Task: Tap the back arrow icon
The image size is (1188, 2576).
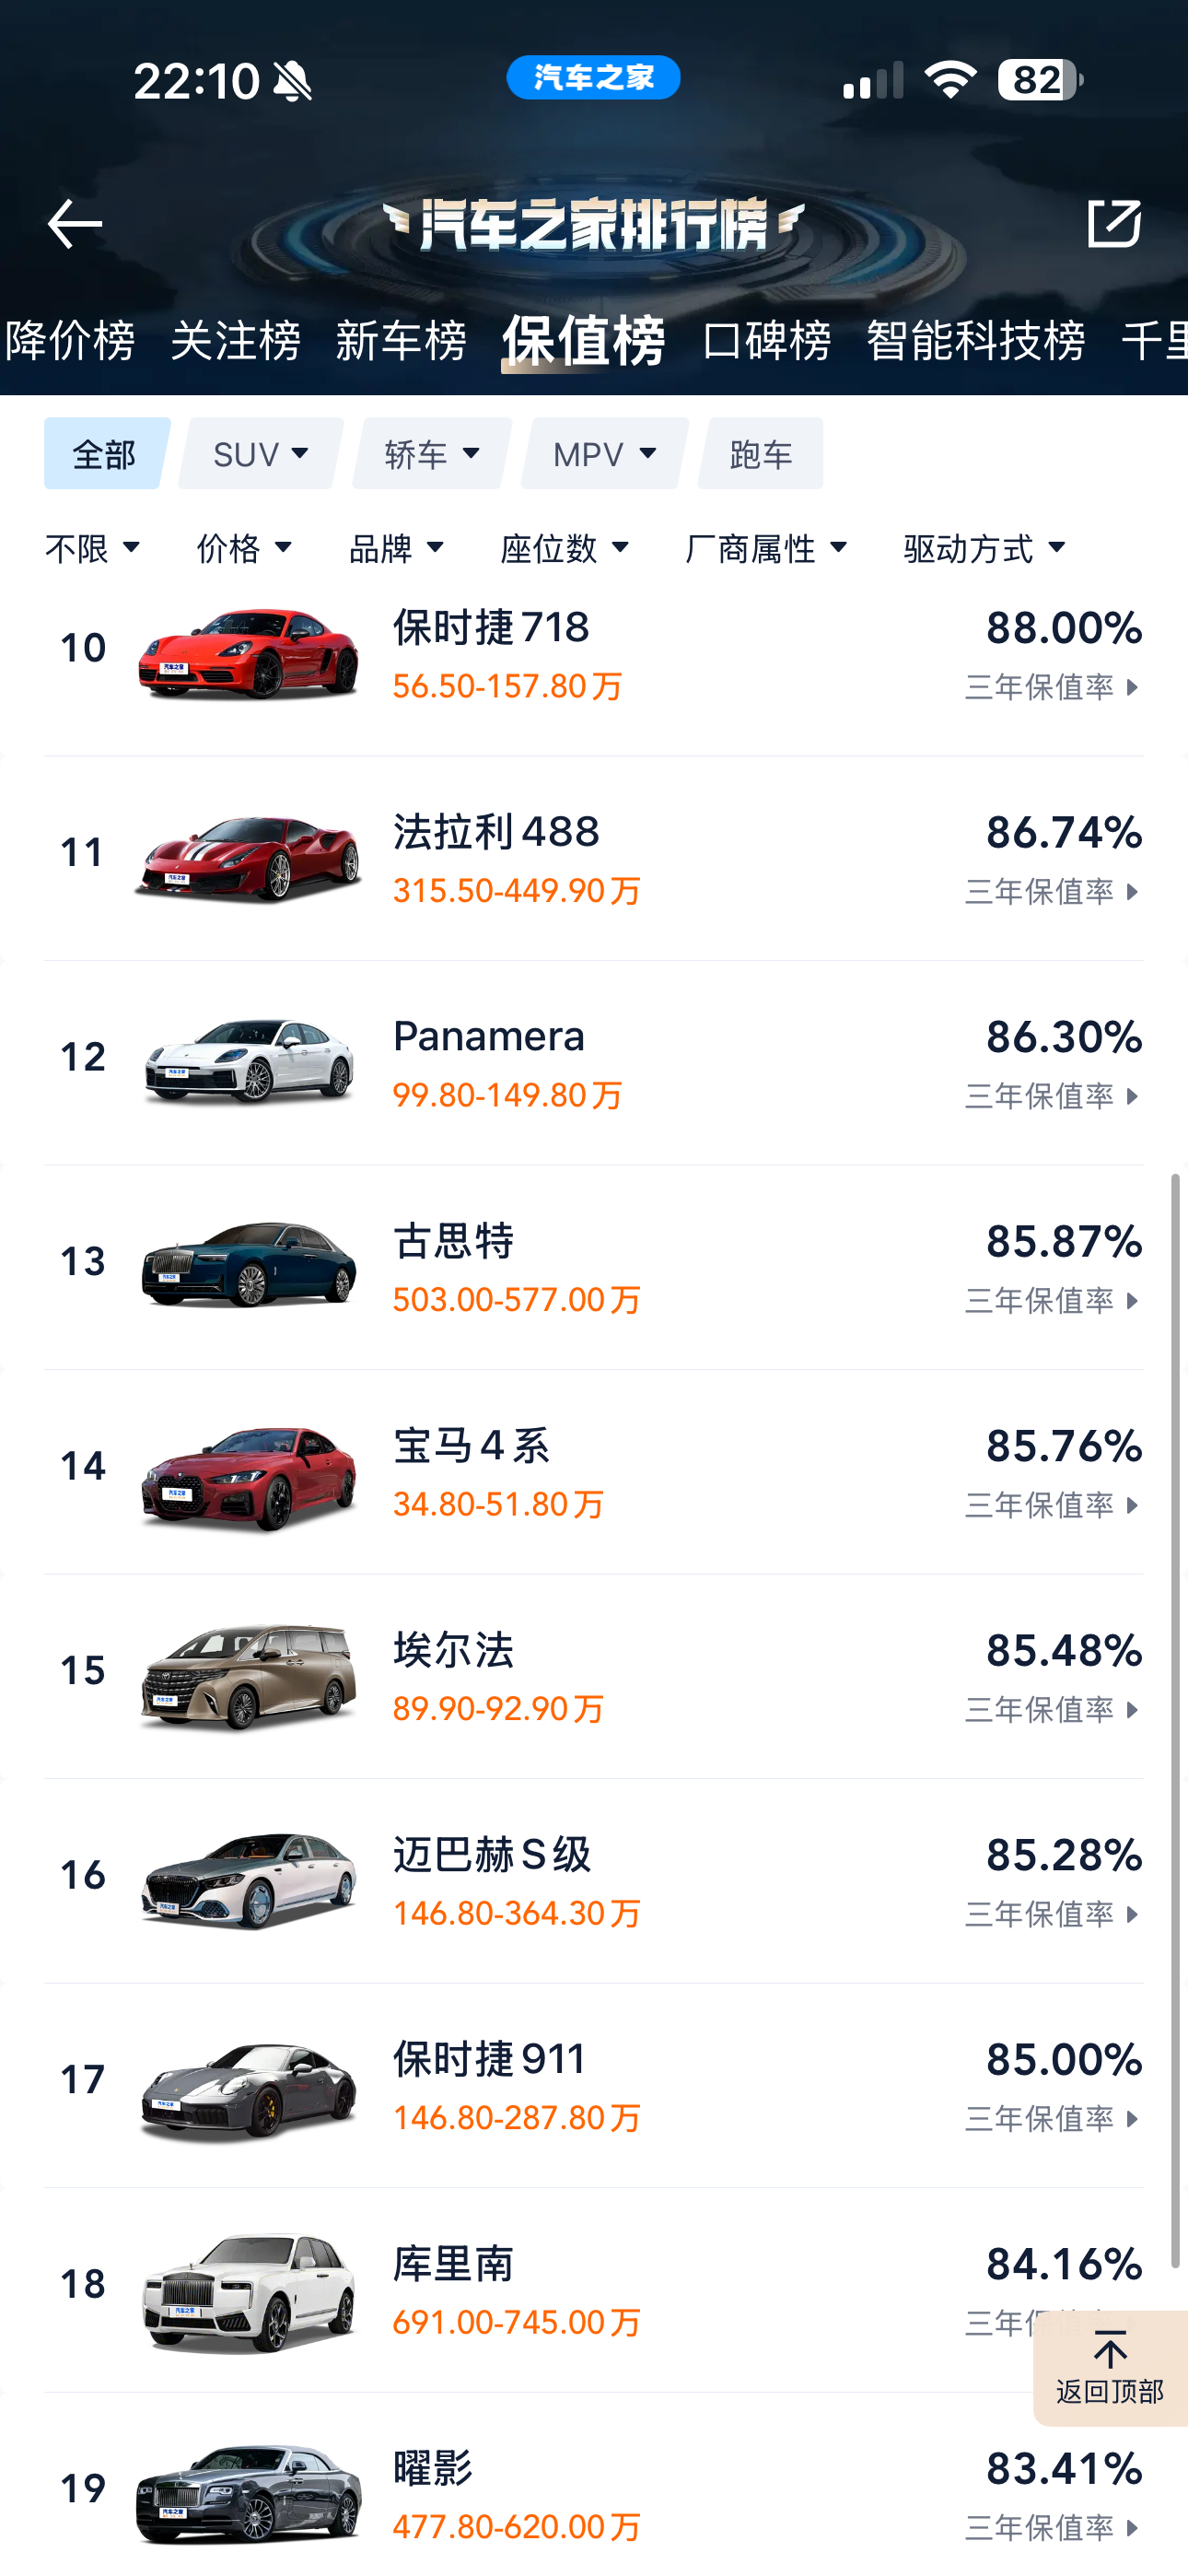Action: tap(75, 223)
